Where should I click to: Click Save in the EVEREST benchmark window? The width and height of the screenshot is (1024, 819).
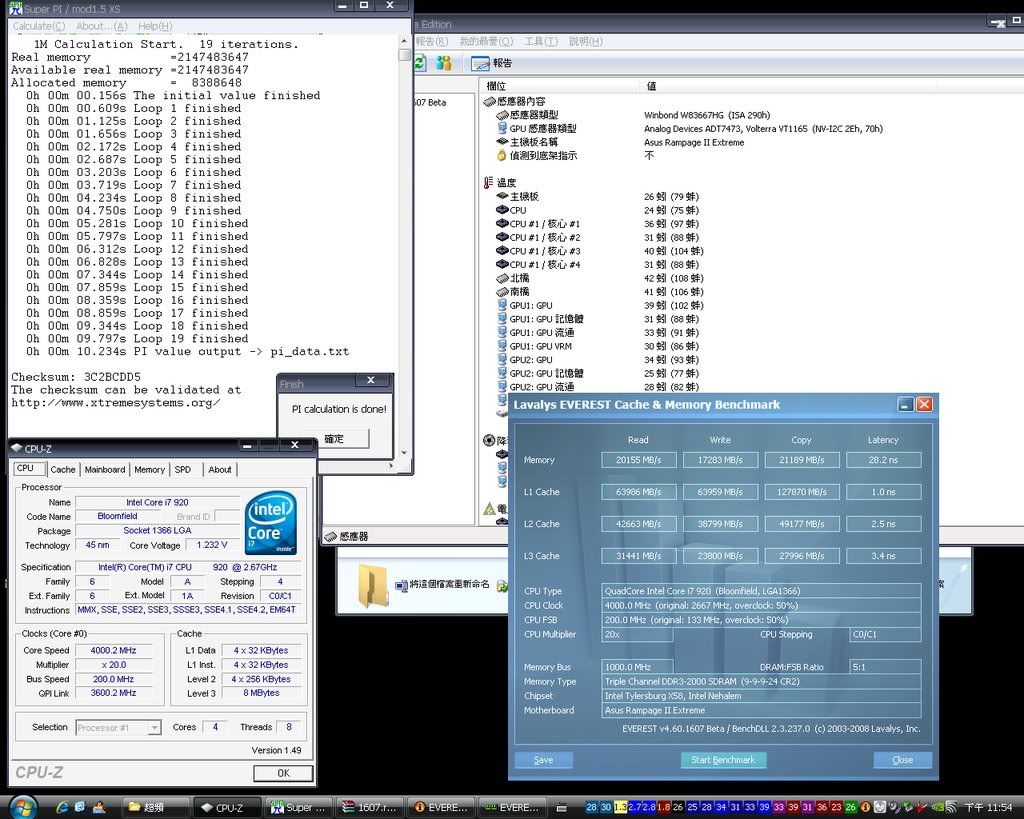click(x=543, y=760)
